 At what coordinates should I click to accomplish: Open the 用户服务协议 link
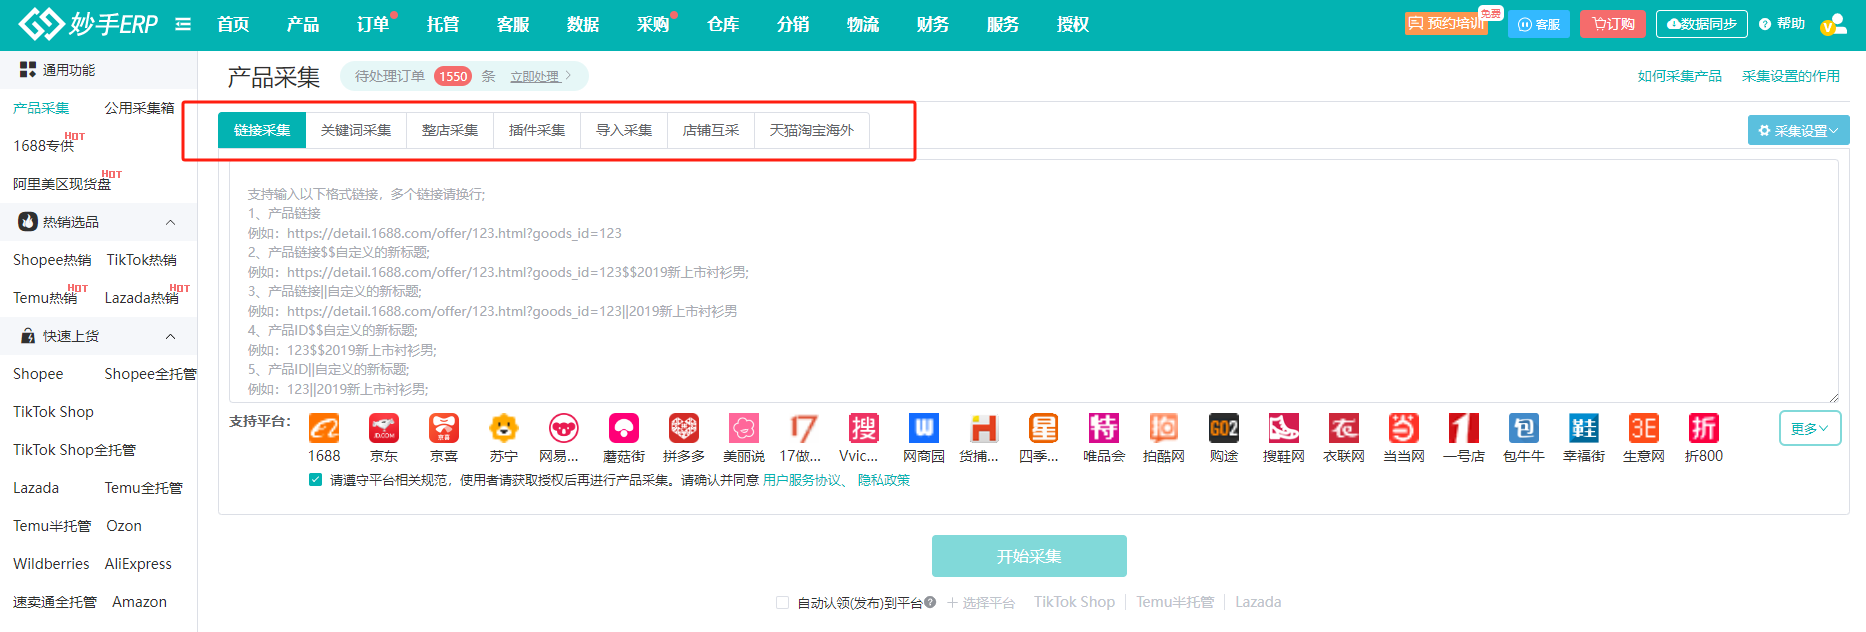[x=802, y=480]
